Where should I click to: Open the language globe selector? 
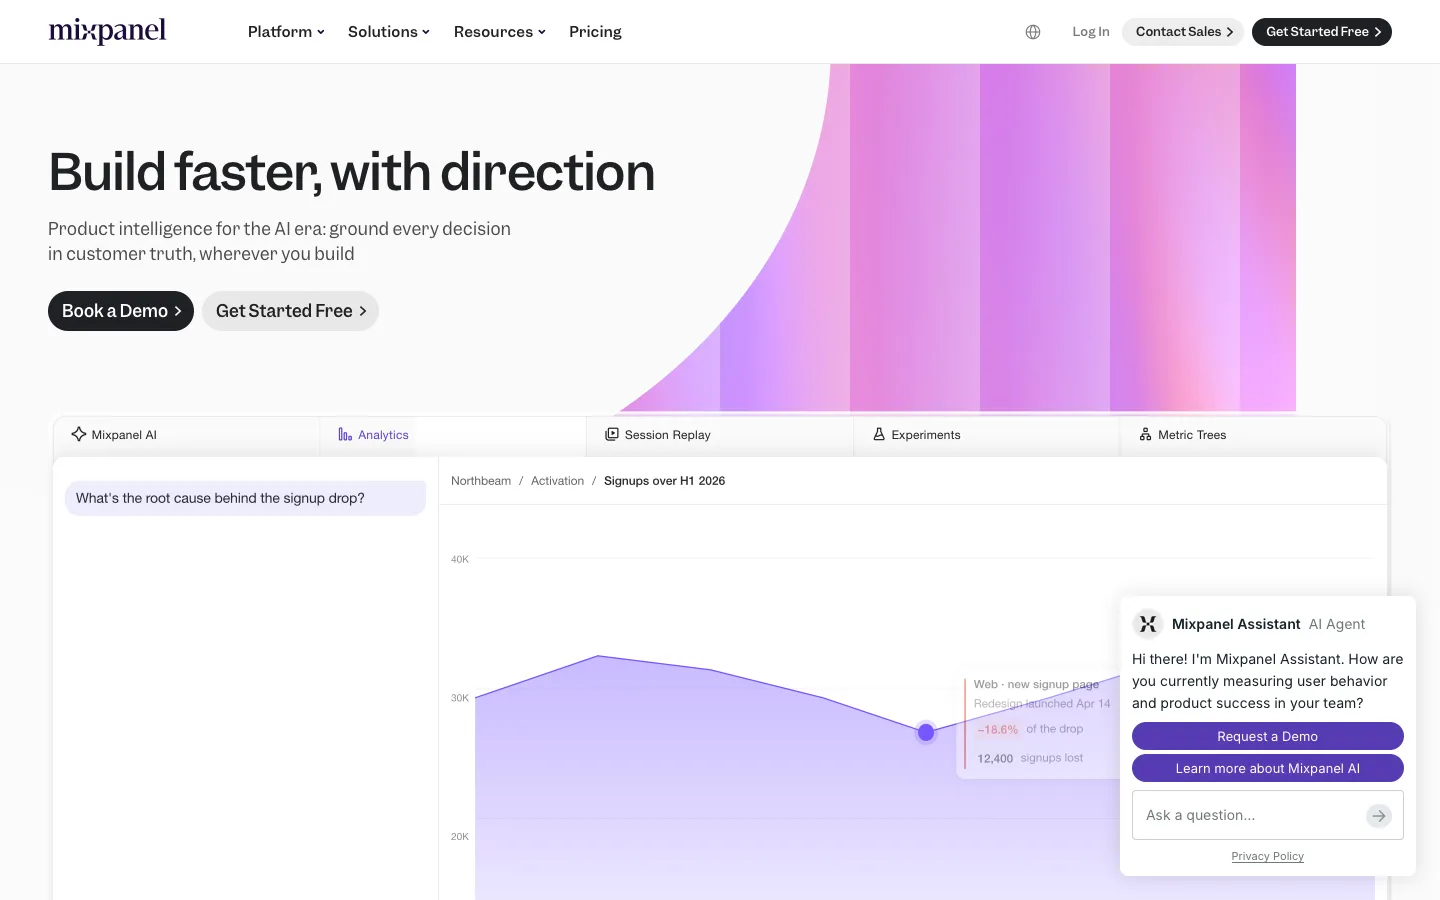pos(1033,32)
